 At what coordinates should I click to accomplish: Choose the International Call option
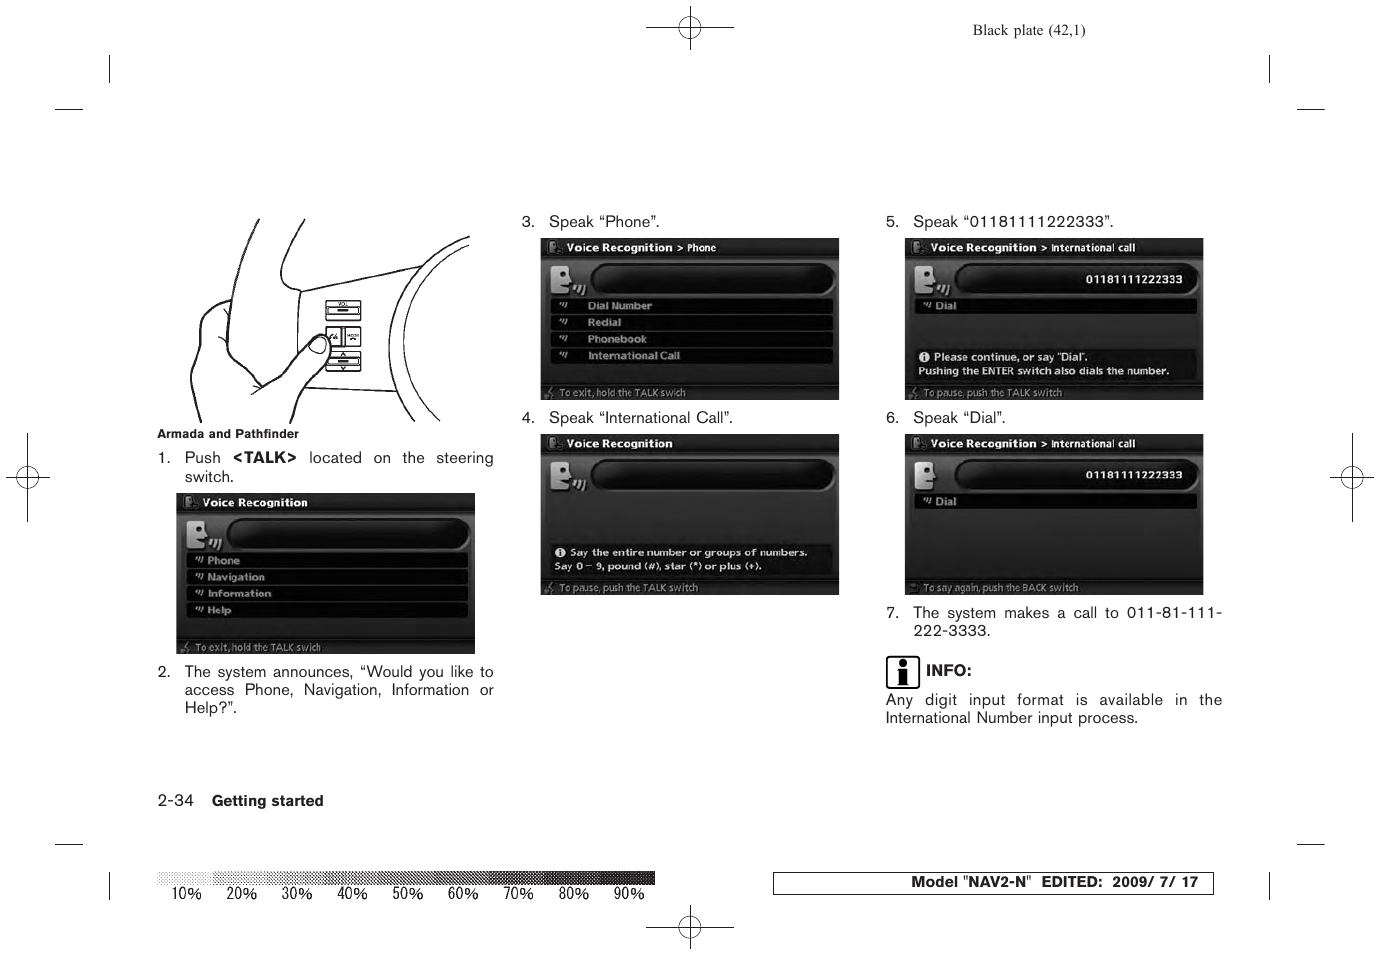pos(691,356)
